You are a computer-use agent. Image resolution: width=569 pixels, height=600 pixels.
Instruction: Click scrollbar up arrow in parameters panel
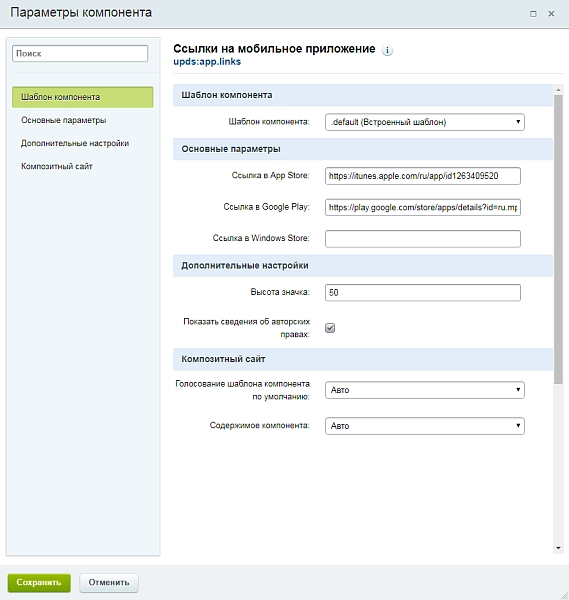pyautogui.click(x=558, y=90)
